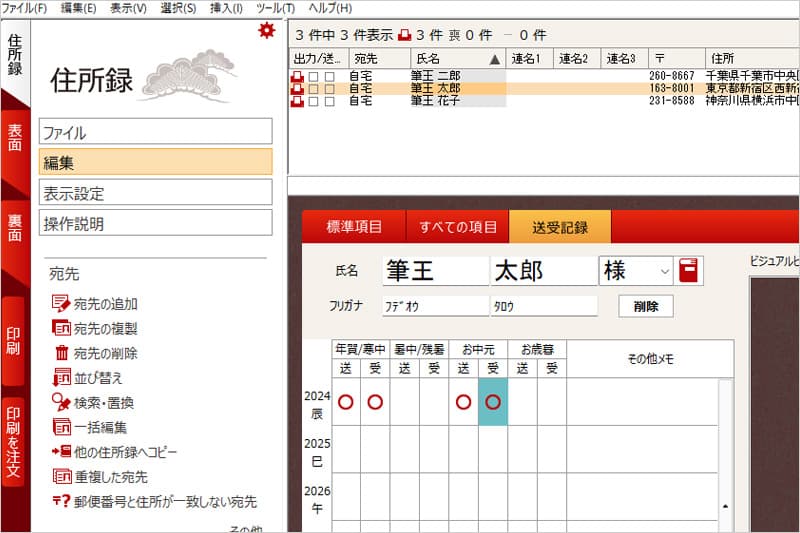Click the 他の住所録へコピー link

click(x=126, y=452)
